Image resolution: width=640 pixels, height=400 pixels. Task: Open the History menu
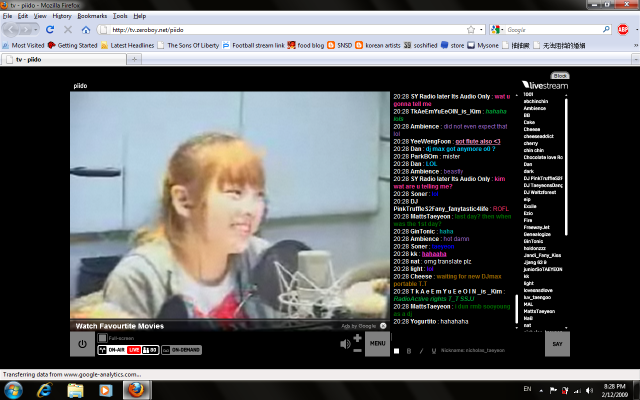point(61,16)
